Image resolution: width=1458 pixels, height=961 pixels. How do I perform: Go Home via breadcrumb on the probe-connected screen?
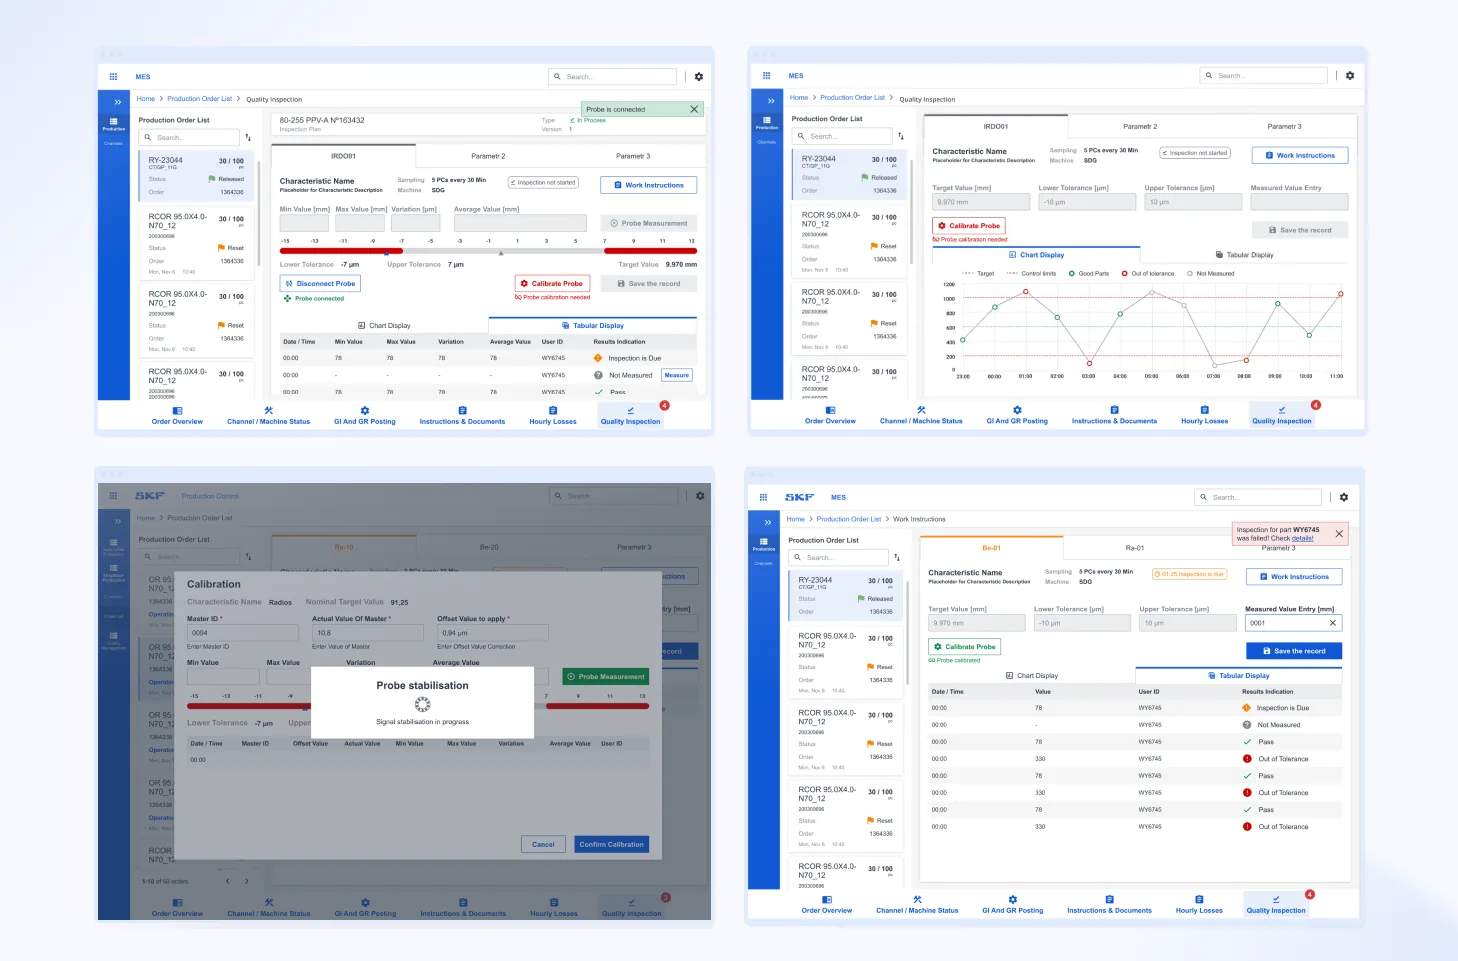tap(146, 99)
